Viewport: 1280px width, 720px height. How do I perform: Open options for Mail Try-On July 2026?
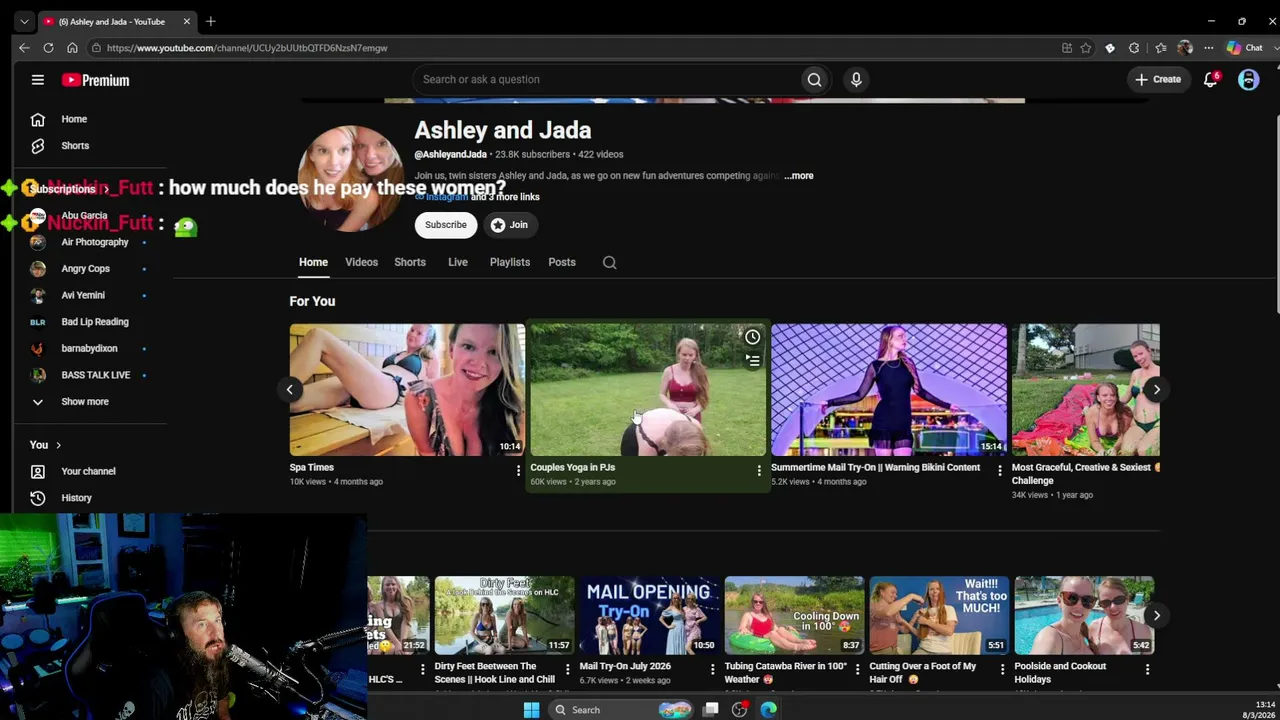point(712,669)
